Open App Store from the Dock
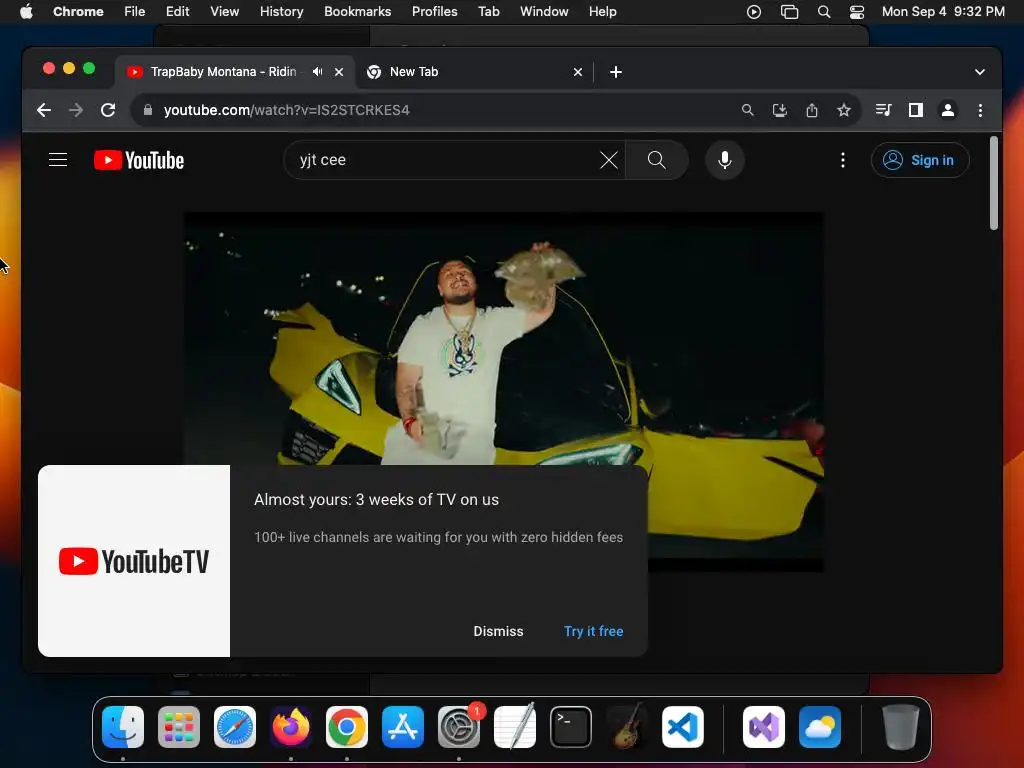Screen dimensions: 1024x768 403,727
